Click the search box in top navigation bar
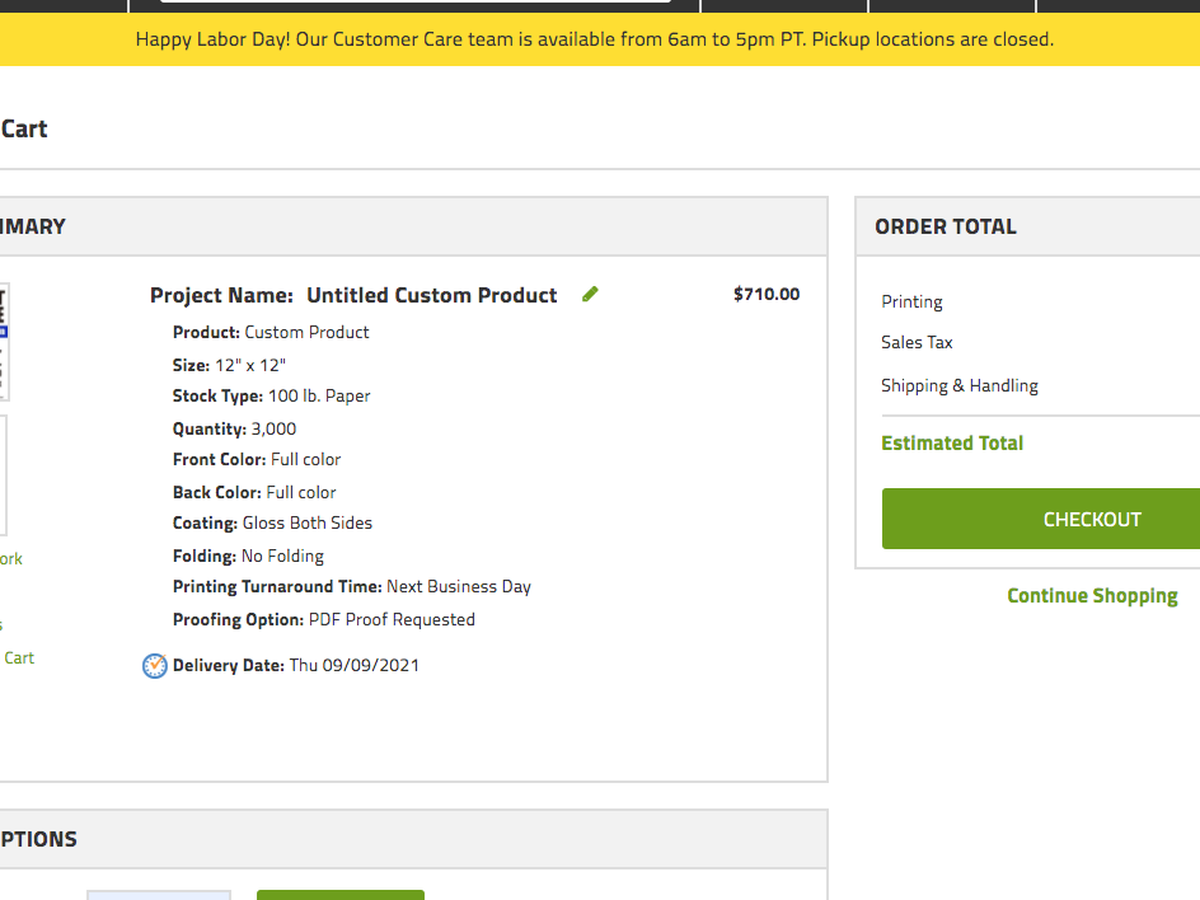The height and width of the screenshot is (900, 1200). [x=415, y=1]
